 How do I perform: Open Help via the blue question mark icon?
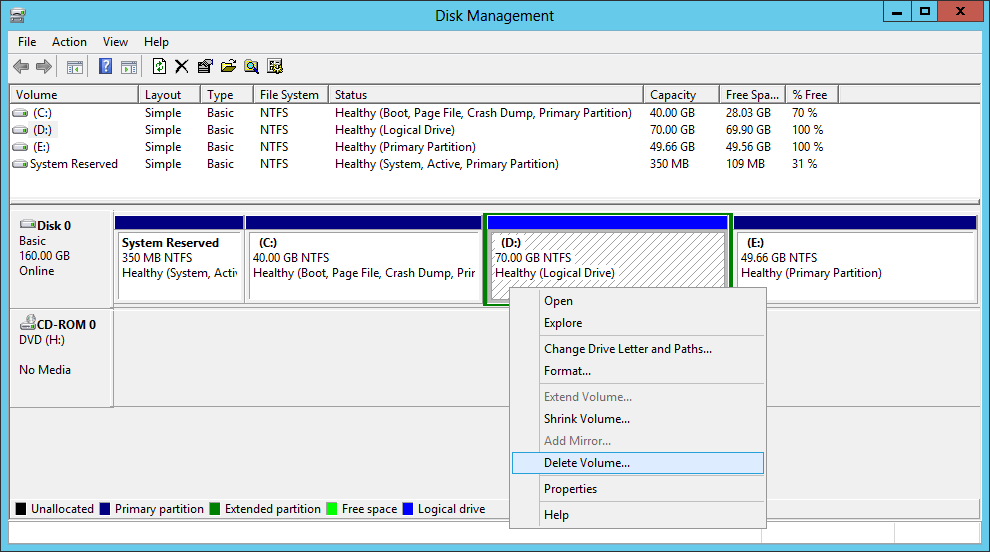[x=105, y=66]
